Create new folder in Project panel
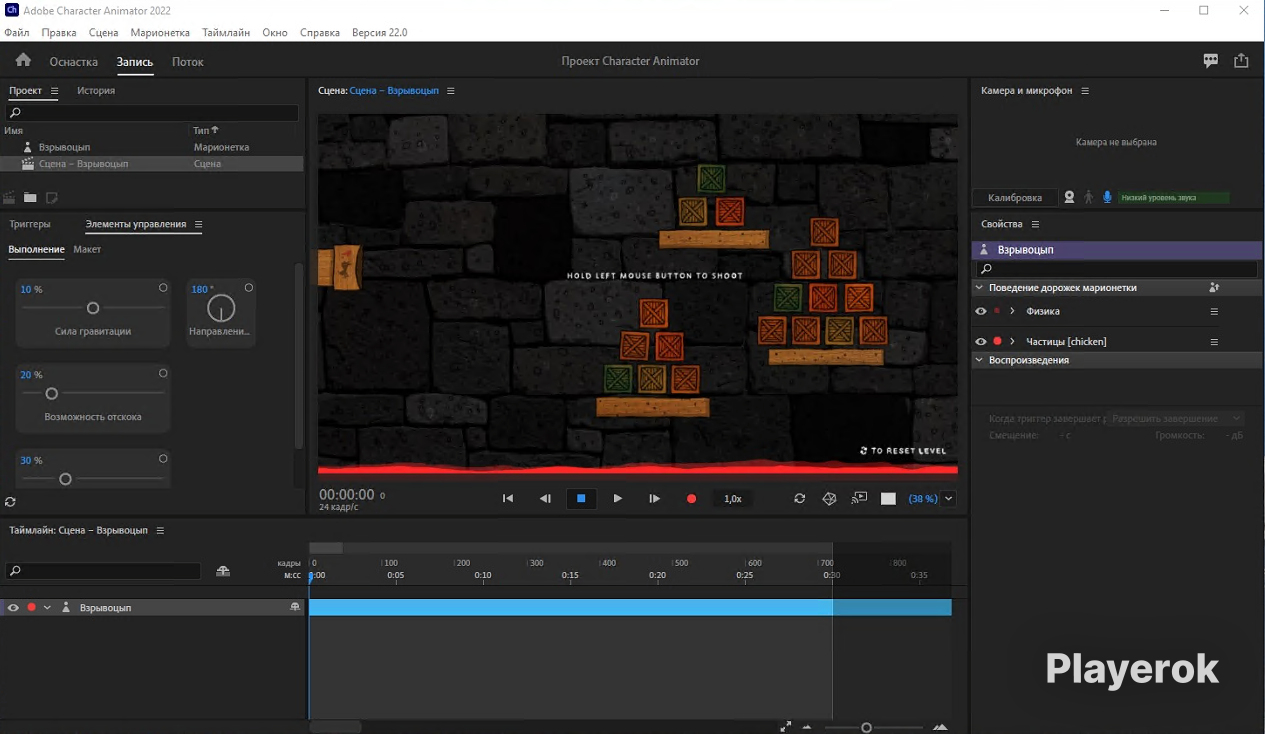This screenshot has width=1265, height=734. (x=31, y=197)
